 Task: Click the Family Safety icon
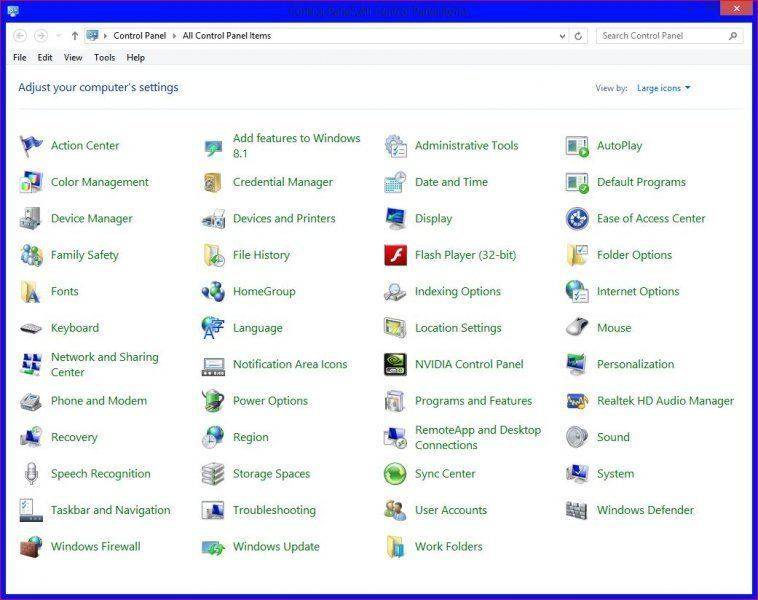point(31,255)
